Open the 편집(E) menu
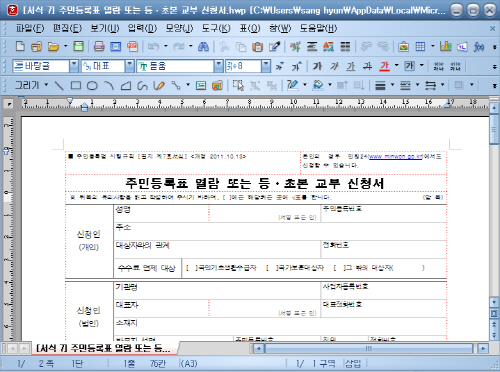Image resolution: width=500 pixels, height=372 pixels. 67,28
